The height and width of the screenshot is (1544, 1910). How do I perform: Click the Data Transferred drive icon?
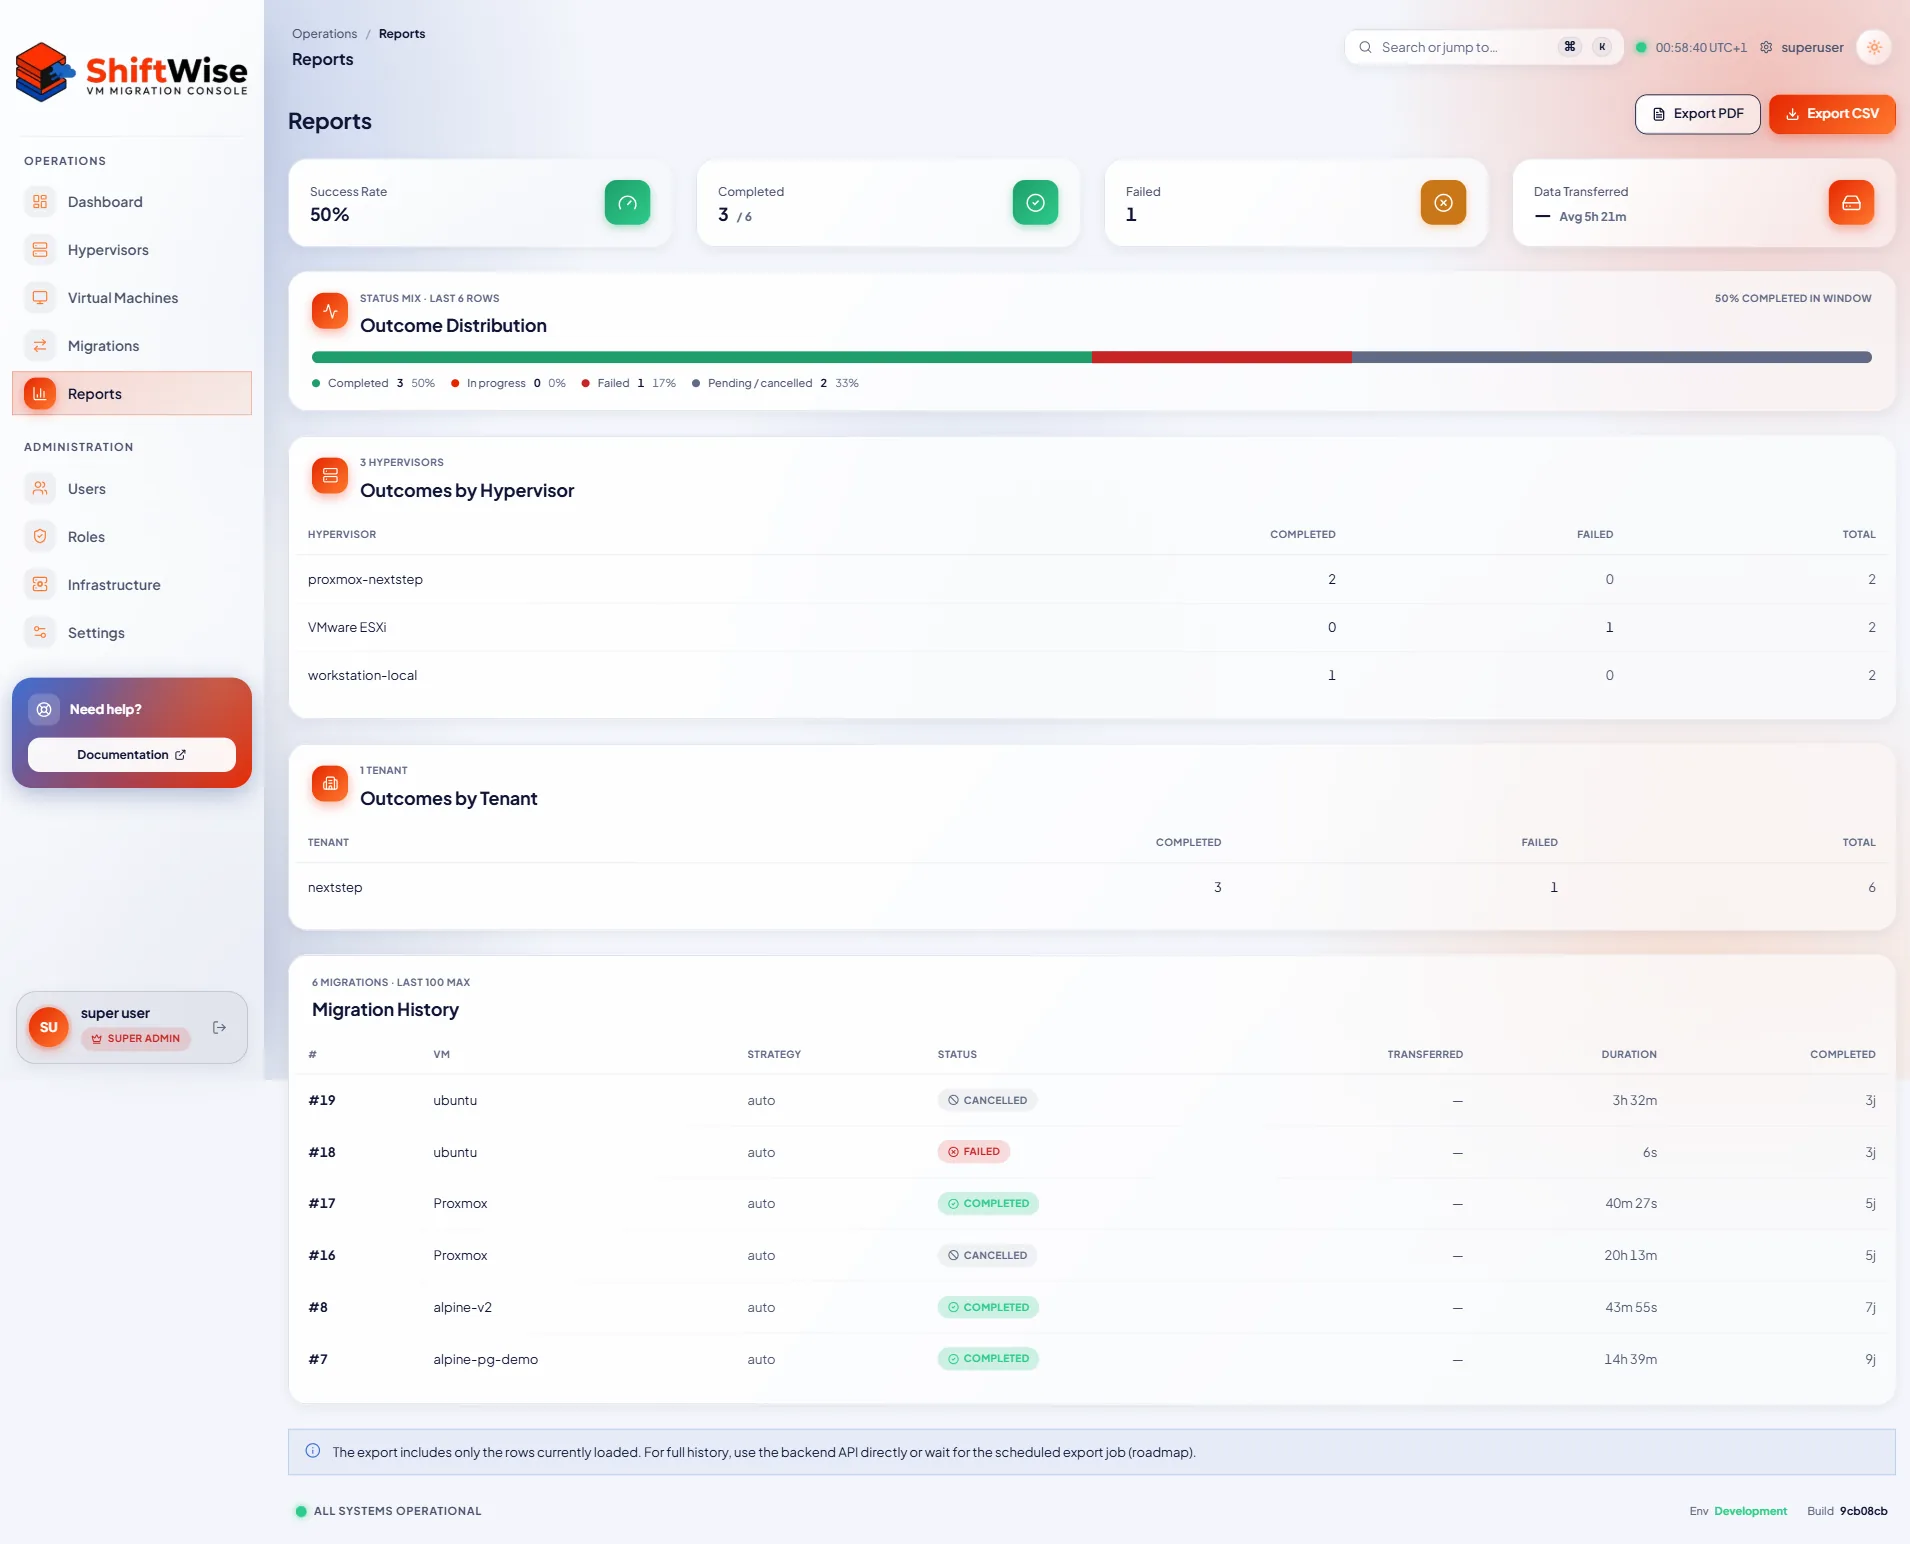[1851, 203]
